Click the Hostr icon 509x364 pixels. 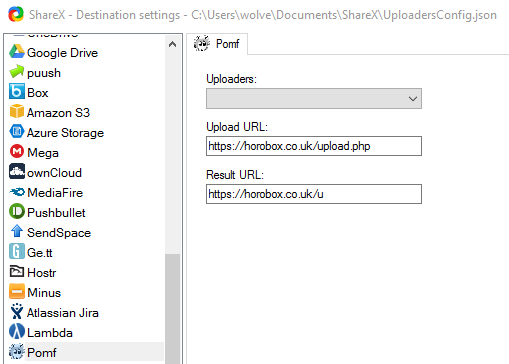click(x=17, y=272)
